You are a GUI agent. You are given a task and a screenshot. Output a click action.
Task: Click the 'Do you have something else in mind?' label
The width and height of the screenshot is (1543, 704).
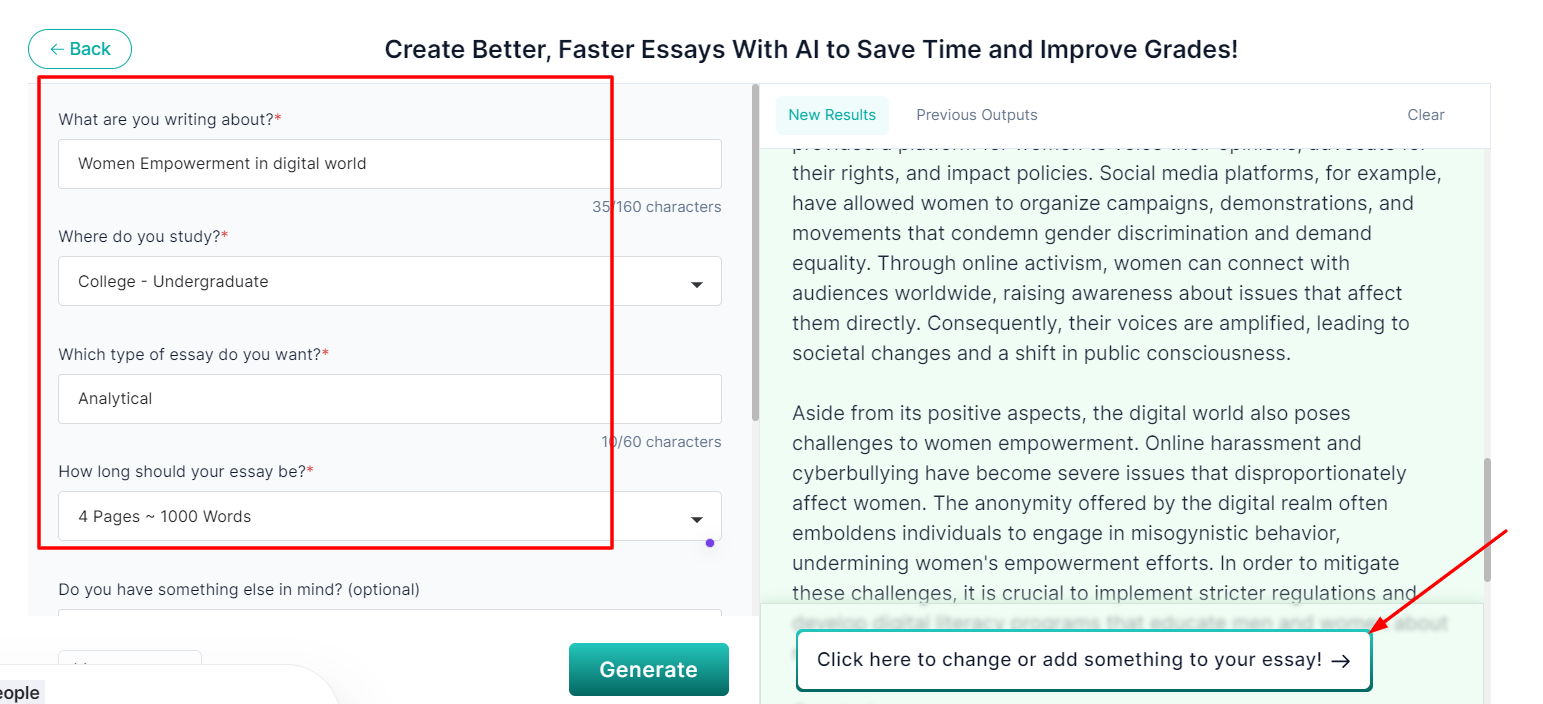[239, 589]
